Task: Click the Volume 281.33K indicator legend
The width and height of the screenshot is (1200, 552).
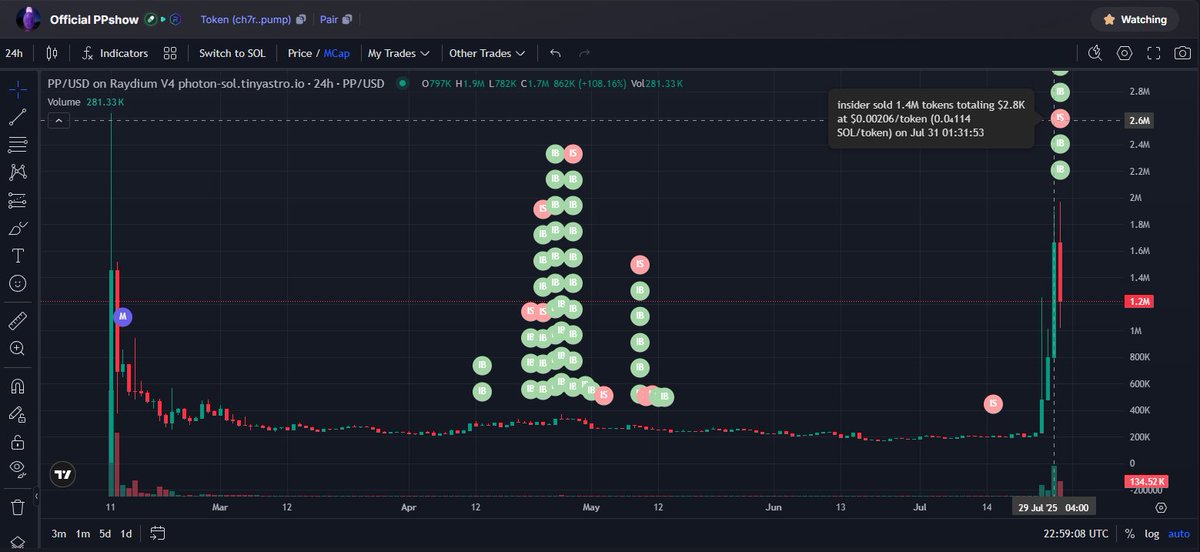Action: click(86, 102)
